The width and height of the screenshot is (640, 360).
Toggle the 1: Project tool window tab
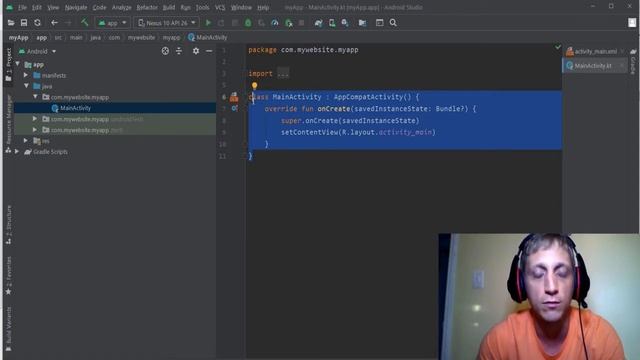pyautogui.click(x=9, y=64)
